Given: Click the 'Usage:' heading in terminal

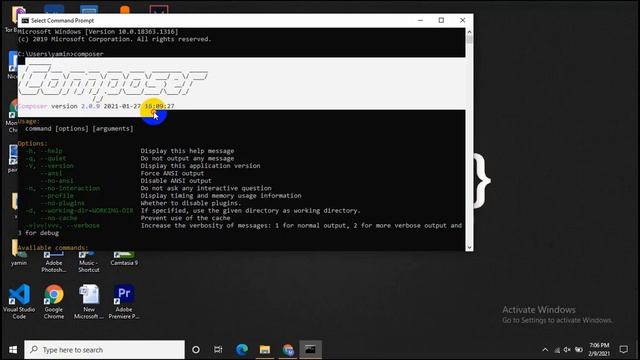Looking at the screenshot, I should (x=29, y=121).
